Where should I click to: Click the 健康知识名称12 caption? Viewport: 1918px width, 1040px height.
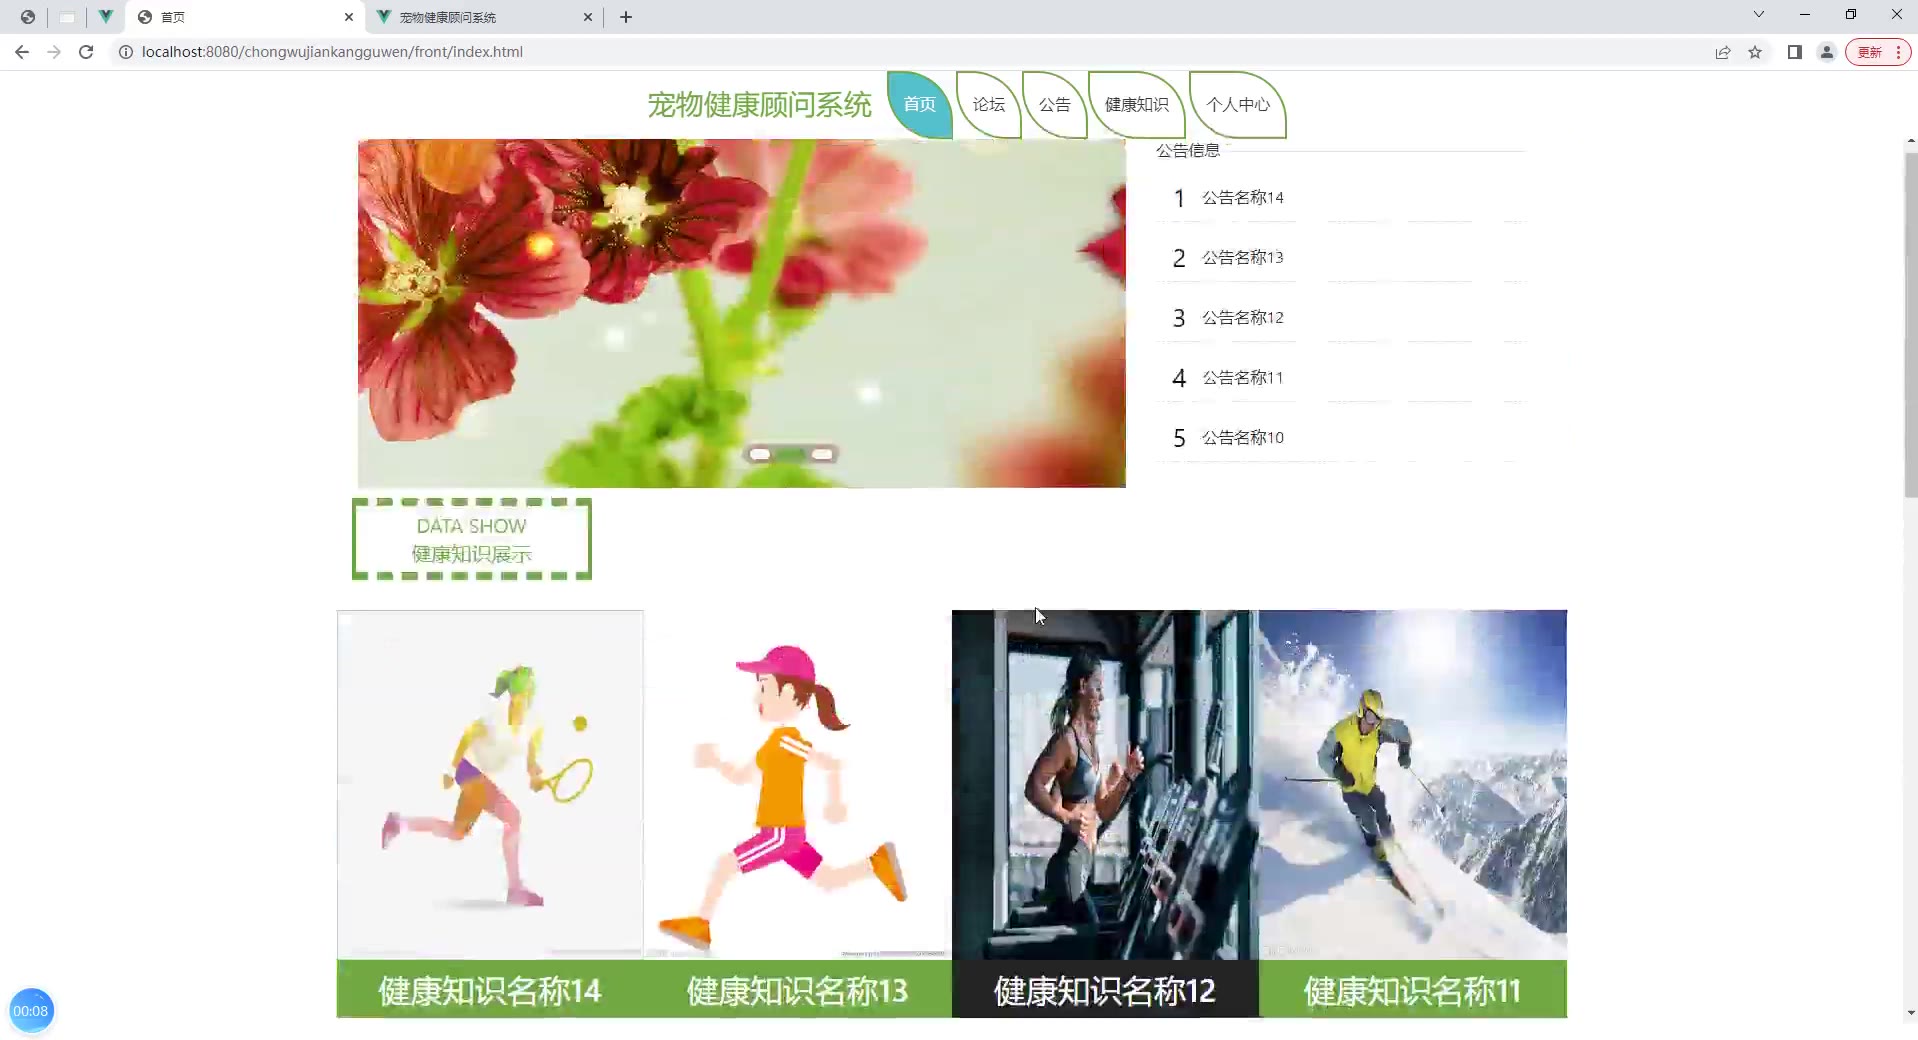(1105, 990)
